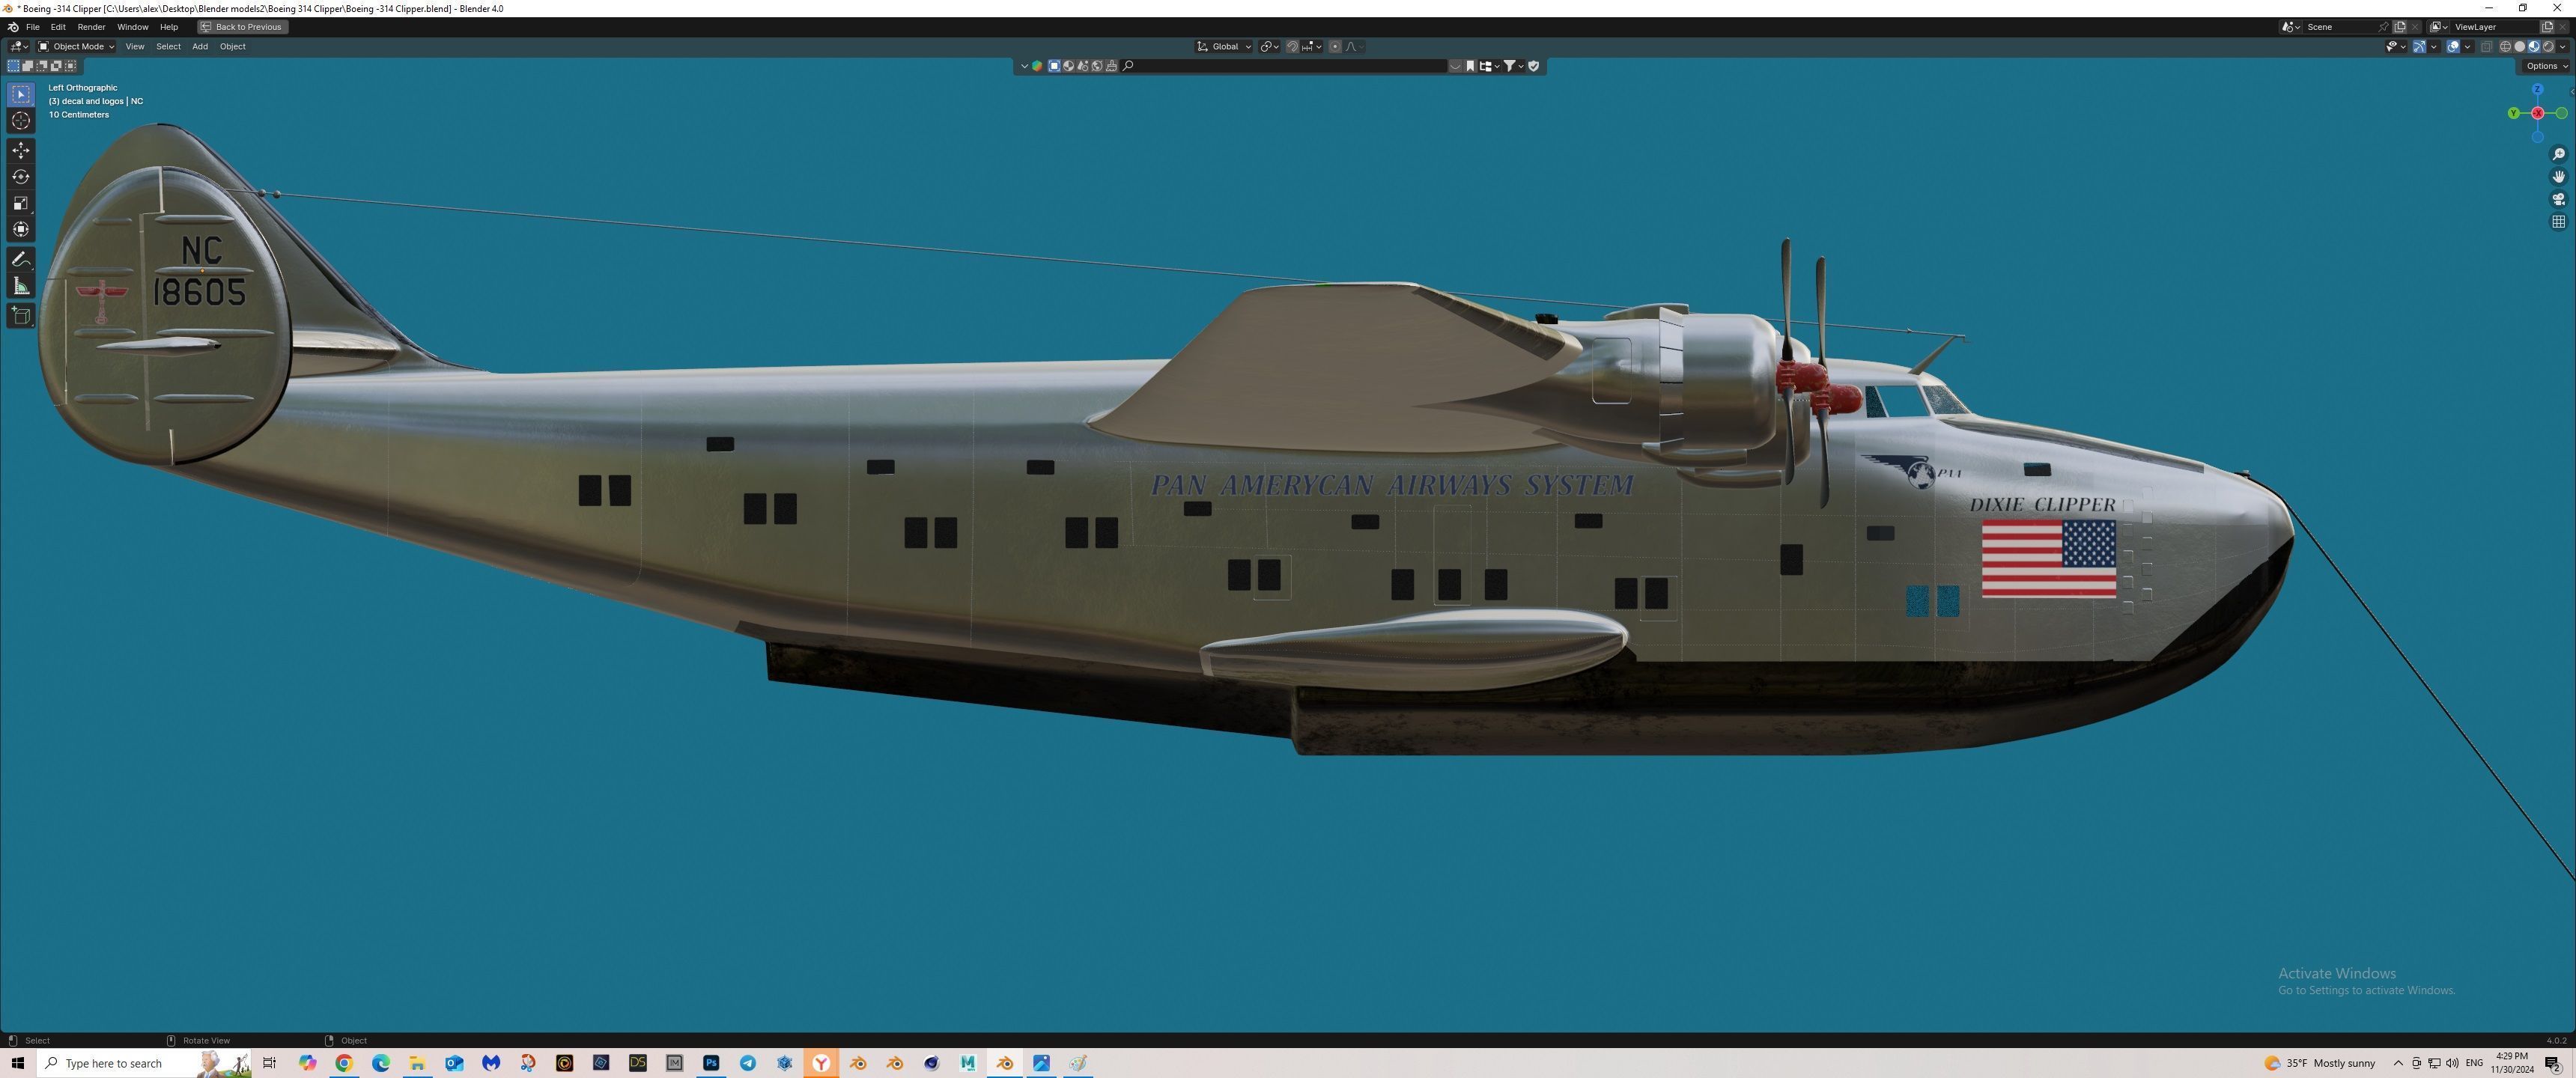
Task: Select the Transform tool
Action: point(21,230)
